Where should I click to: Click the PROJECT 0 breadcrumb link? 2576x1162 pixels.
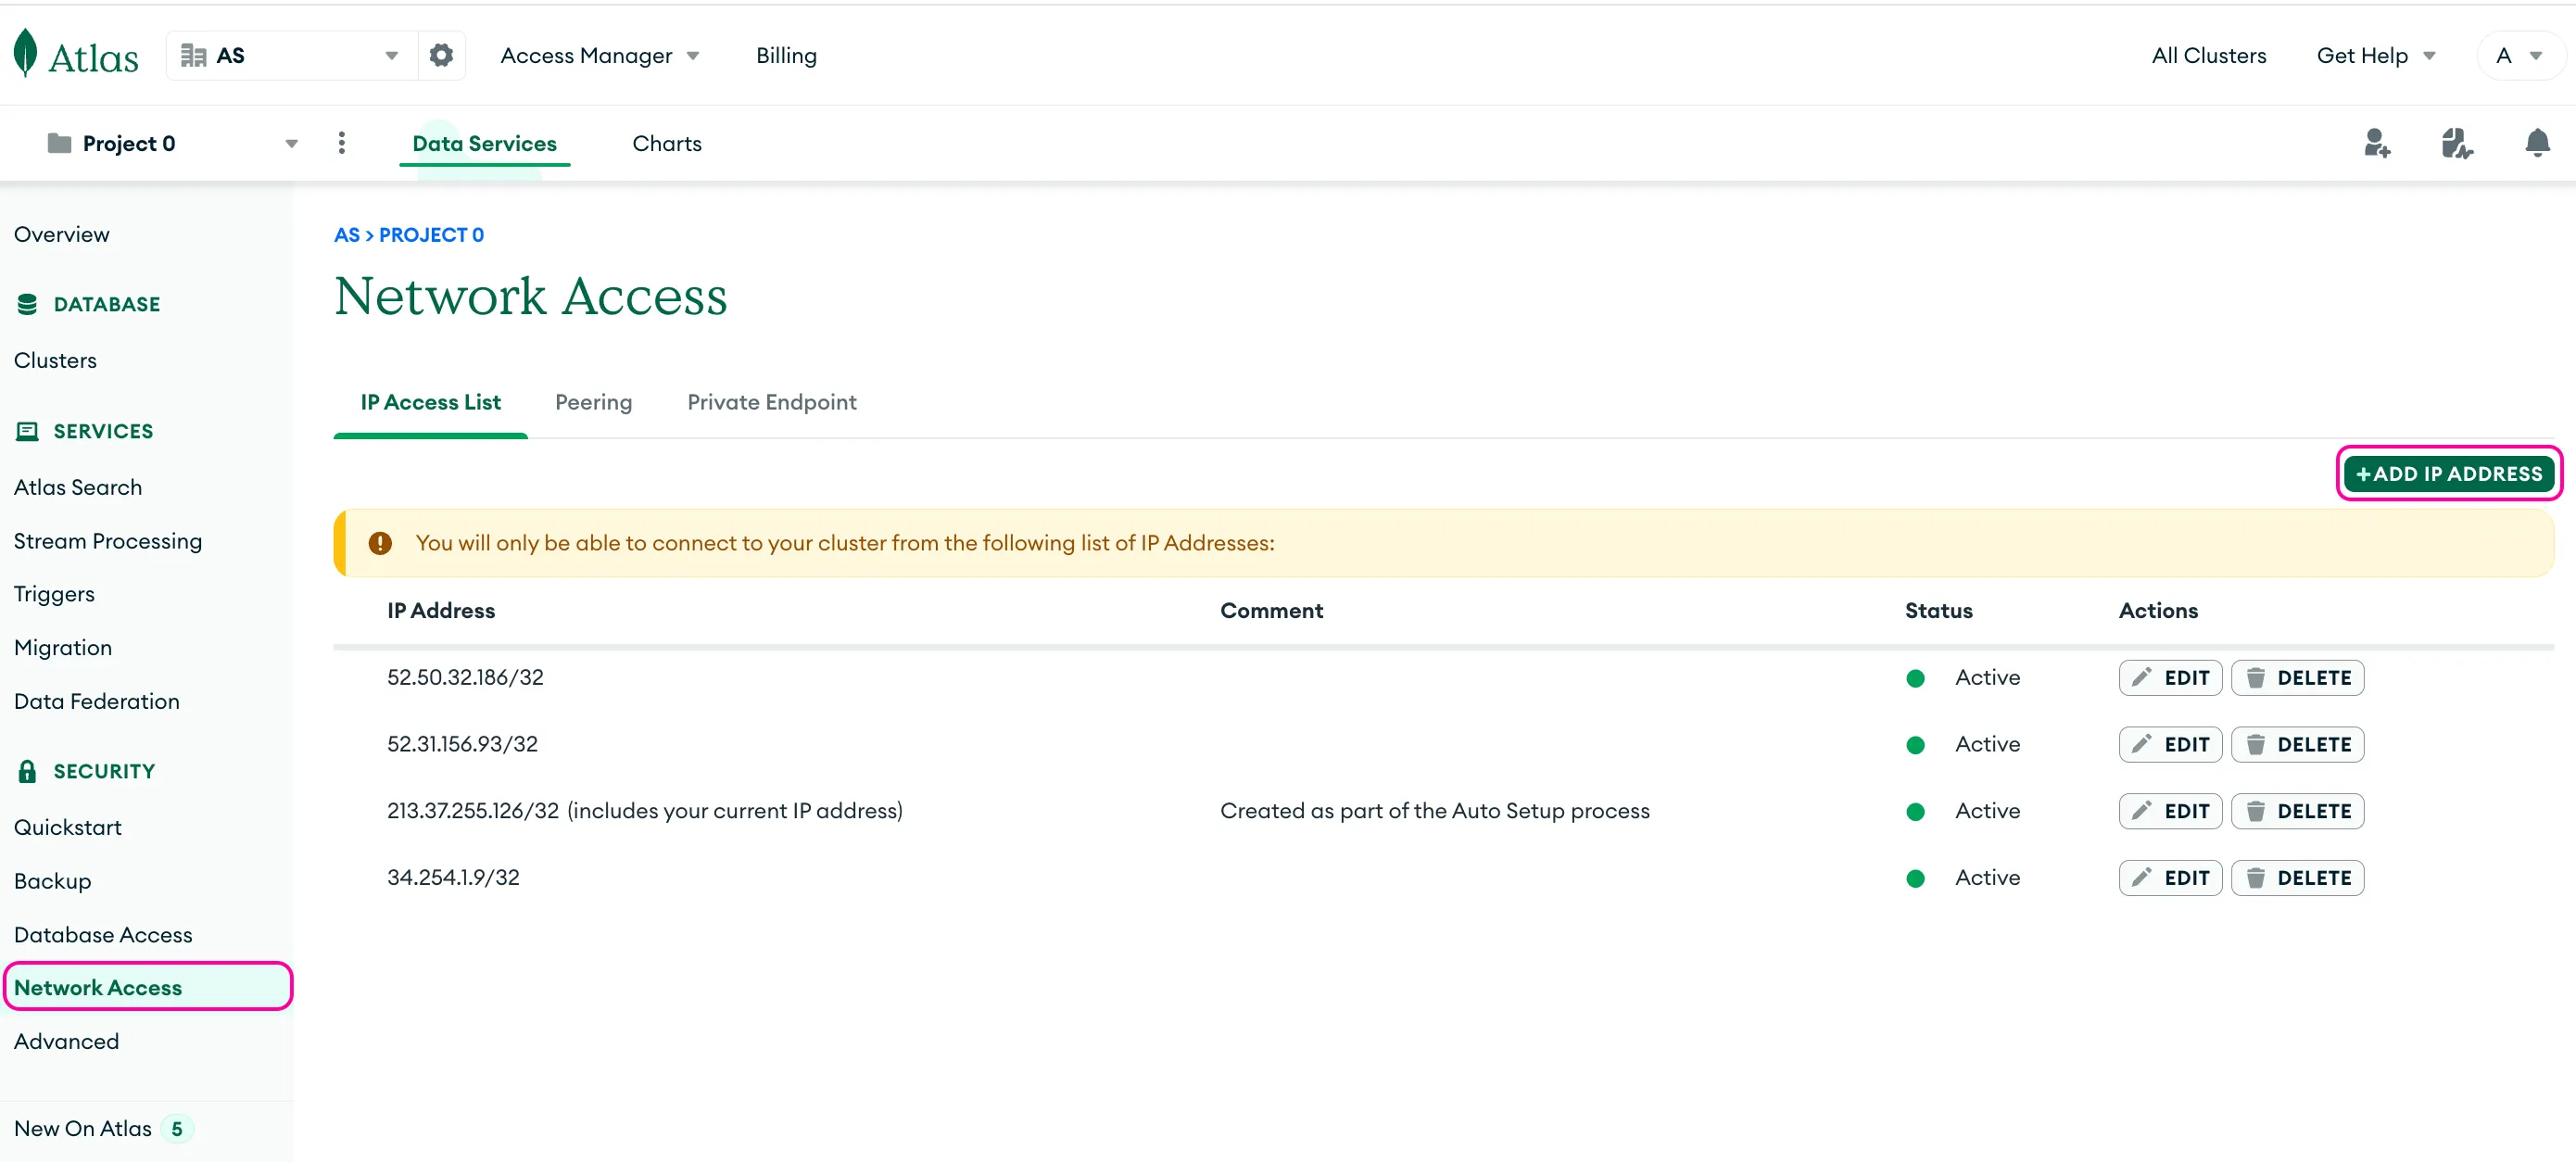(x=431, y=235)
